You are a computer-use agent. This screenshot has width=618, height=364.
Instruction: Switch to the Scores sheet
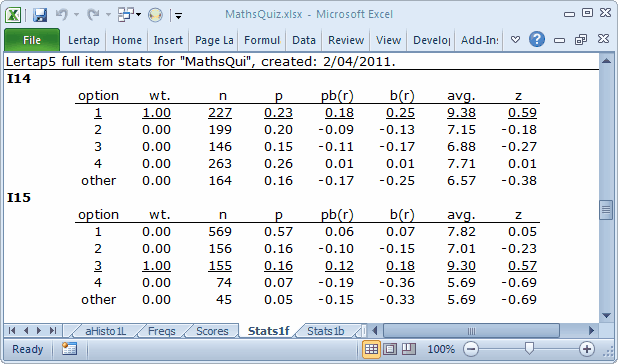click(x=212, y=331)
